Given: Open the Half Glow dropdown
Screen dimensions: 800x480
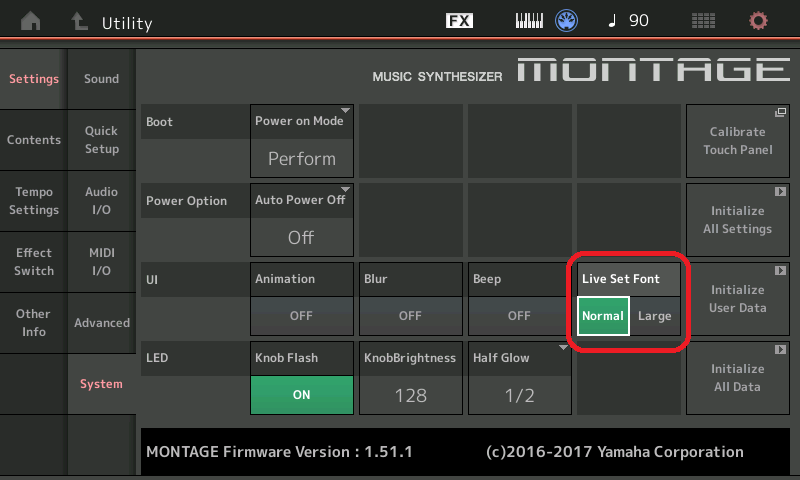Looking at the screenshot, I should click(519, 376).
